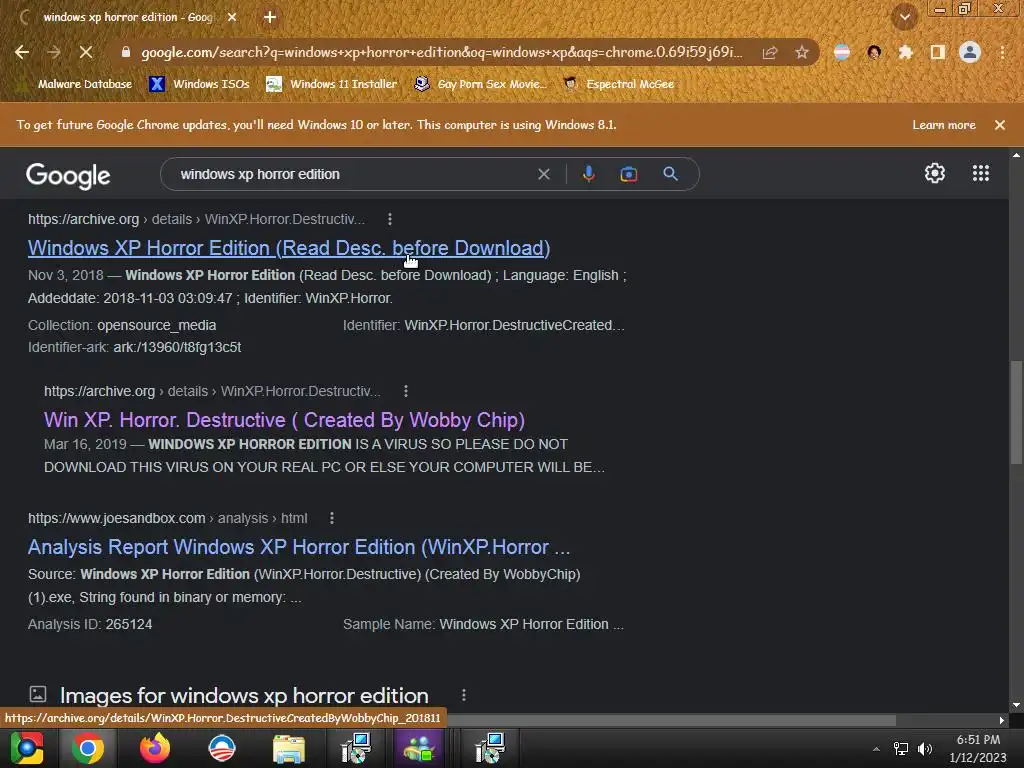Click the striped flag extension icon
Screen dimensions: 1024x768
pyautogui.click(x=842, y=52)
